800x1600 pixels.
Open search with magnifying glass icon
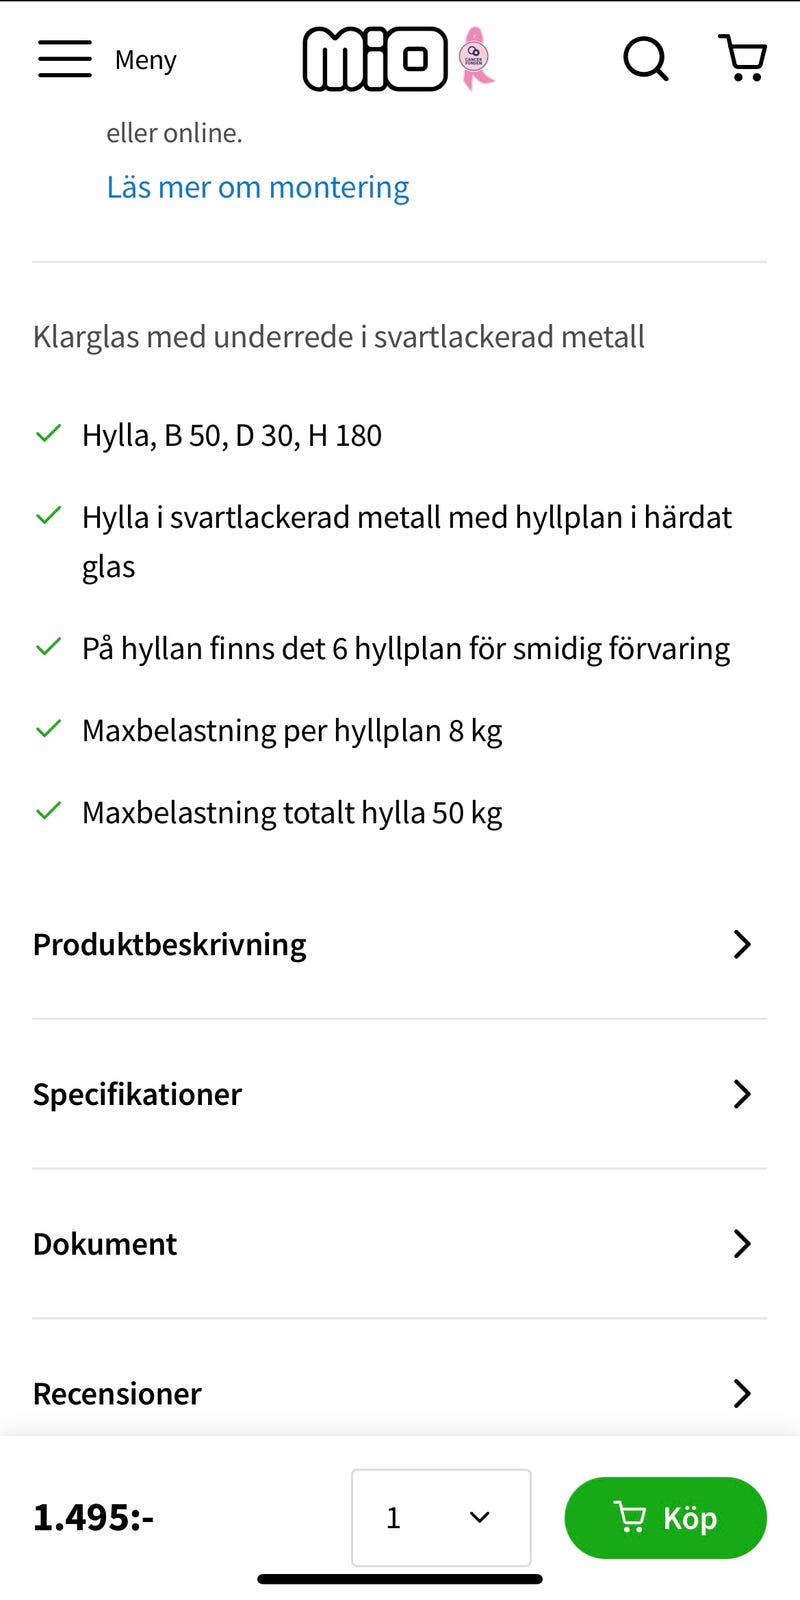pyautogui.click(x=645, y=59)
